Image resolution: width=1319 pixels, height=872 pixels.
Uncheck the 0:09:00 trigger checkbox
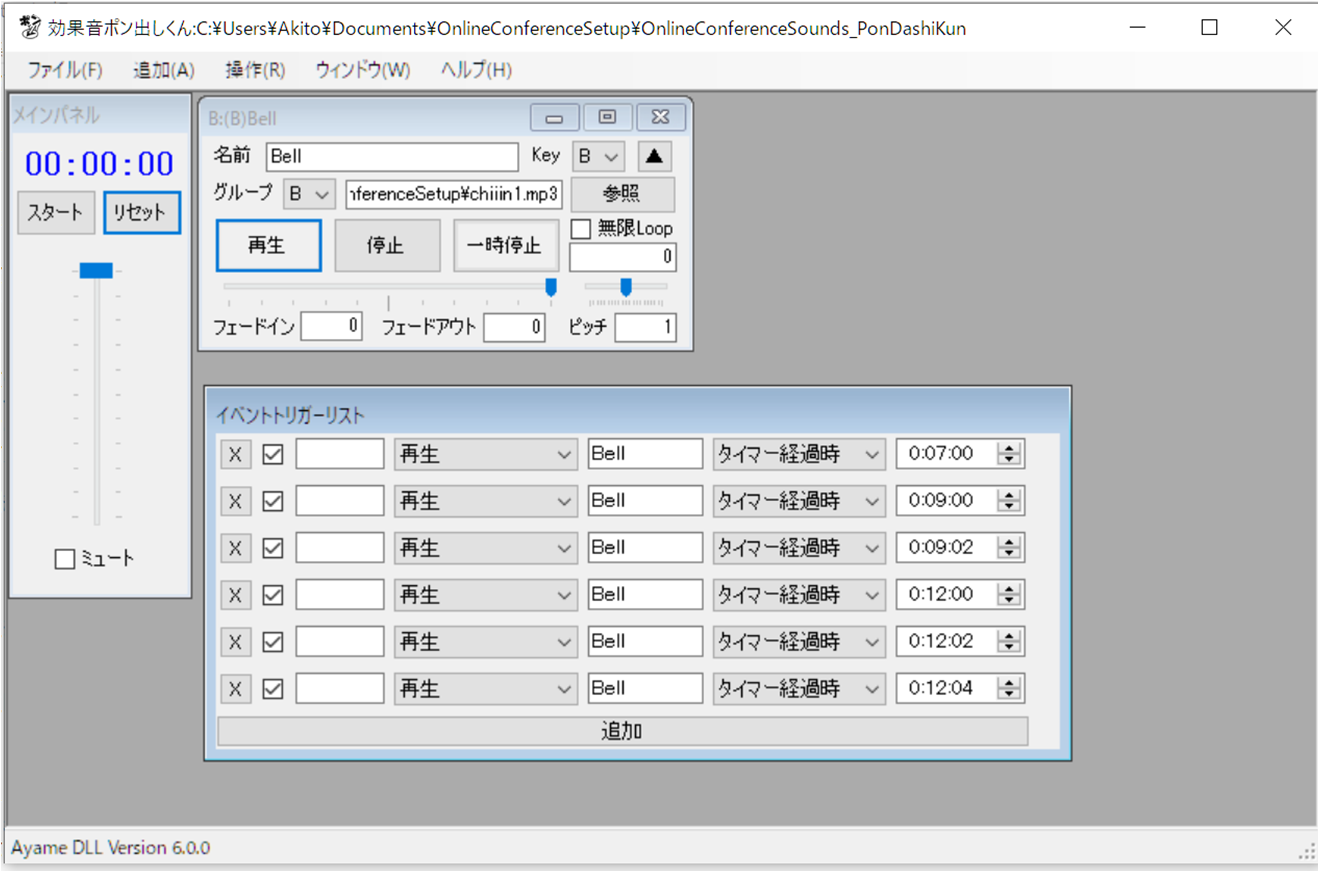point(272,501)
